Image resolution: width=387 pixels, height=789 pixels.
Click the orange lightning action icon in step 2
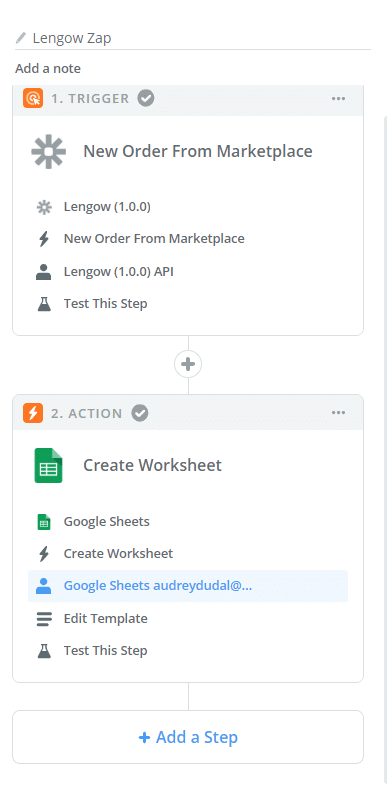[33, 414]
